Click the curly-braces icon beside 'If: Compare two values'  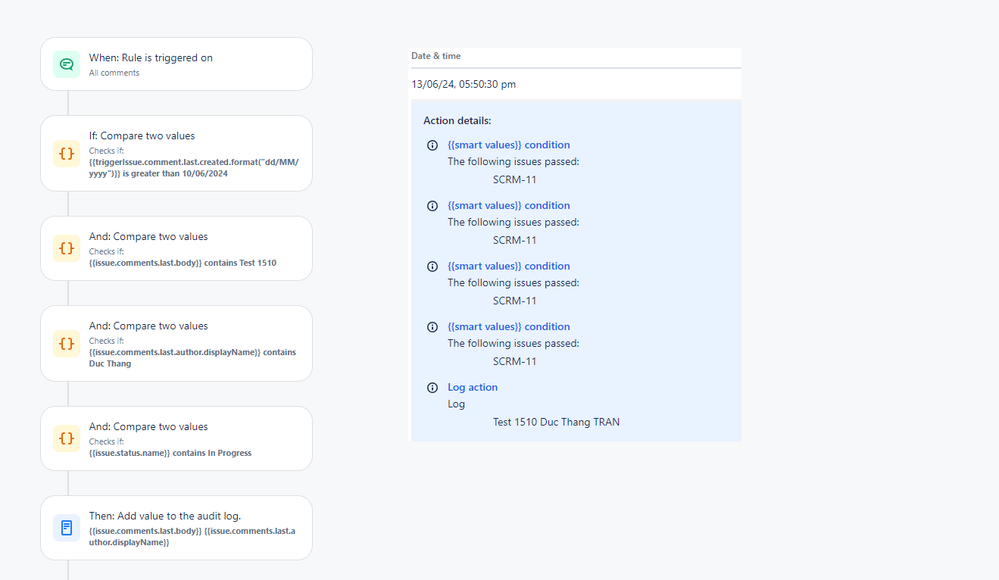point(67,154)
